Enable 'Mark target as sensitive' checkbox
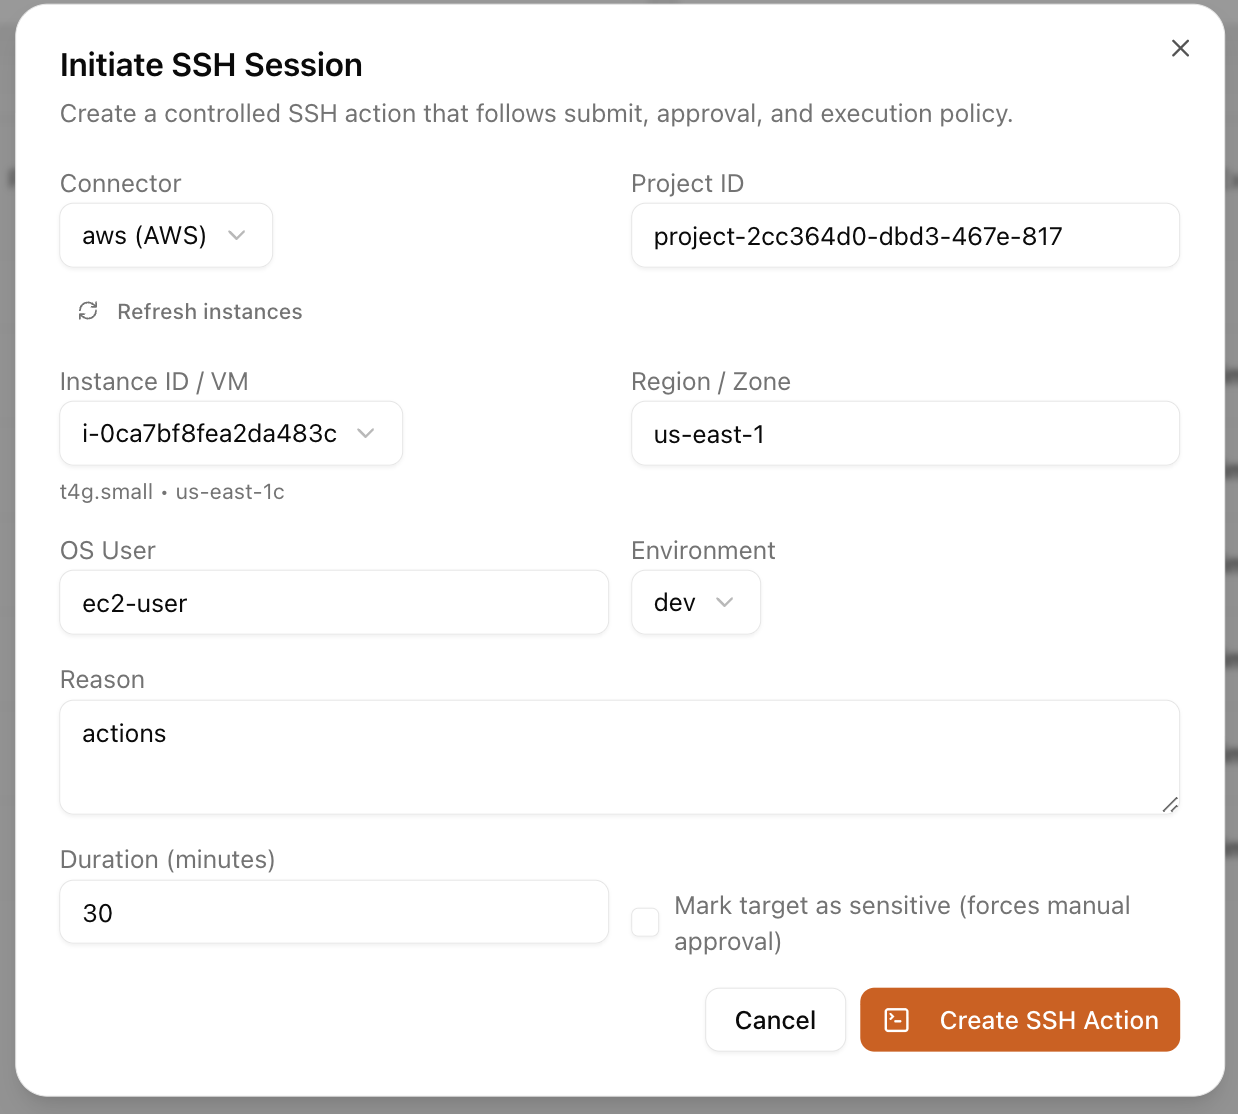1238x1114 pixels. [x=644, y=922]
